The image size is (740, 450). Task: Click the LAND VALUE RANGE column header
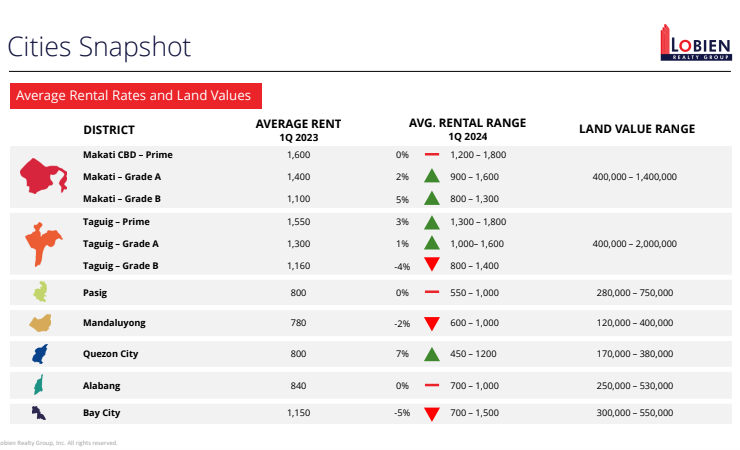coord(637,129)
